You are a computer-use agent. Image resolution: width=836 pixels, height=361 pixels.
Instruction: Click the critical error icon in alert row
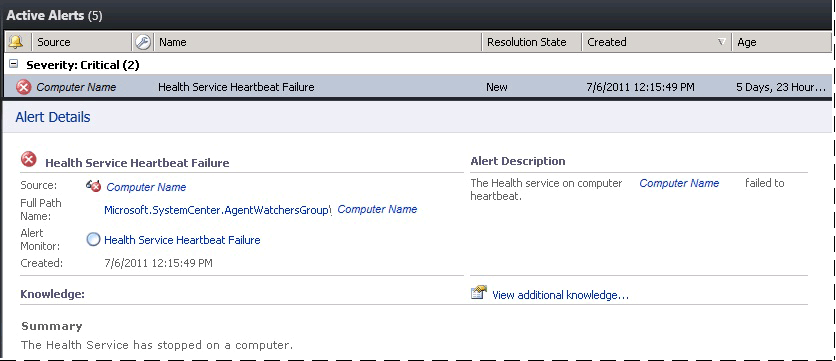click(x=24, y=87)
